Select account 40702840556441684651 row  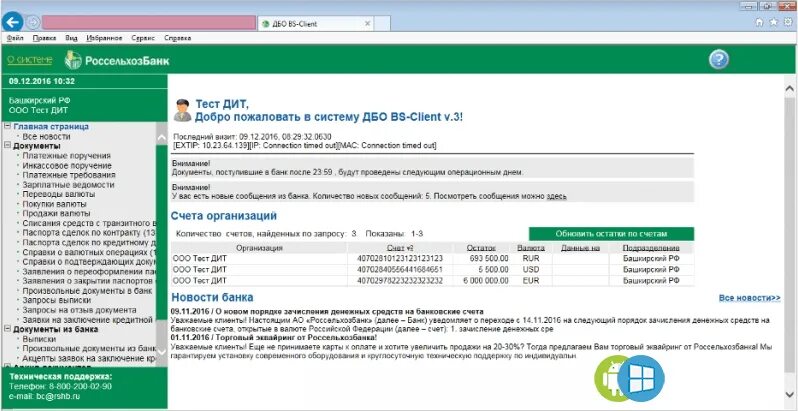[433, 270]
